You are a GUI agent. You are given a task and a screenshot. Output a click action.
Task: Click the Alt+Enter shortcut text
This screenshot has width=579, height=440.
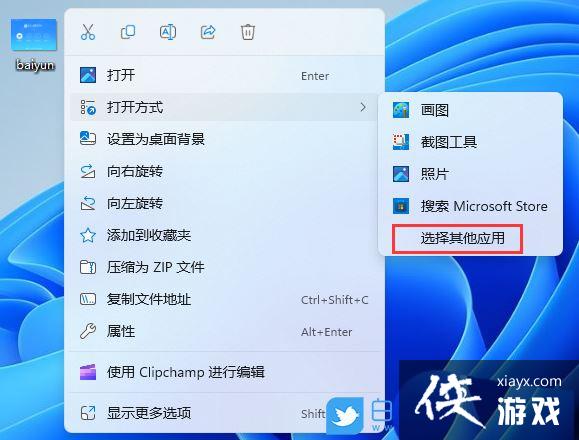[326, 332]
